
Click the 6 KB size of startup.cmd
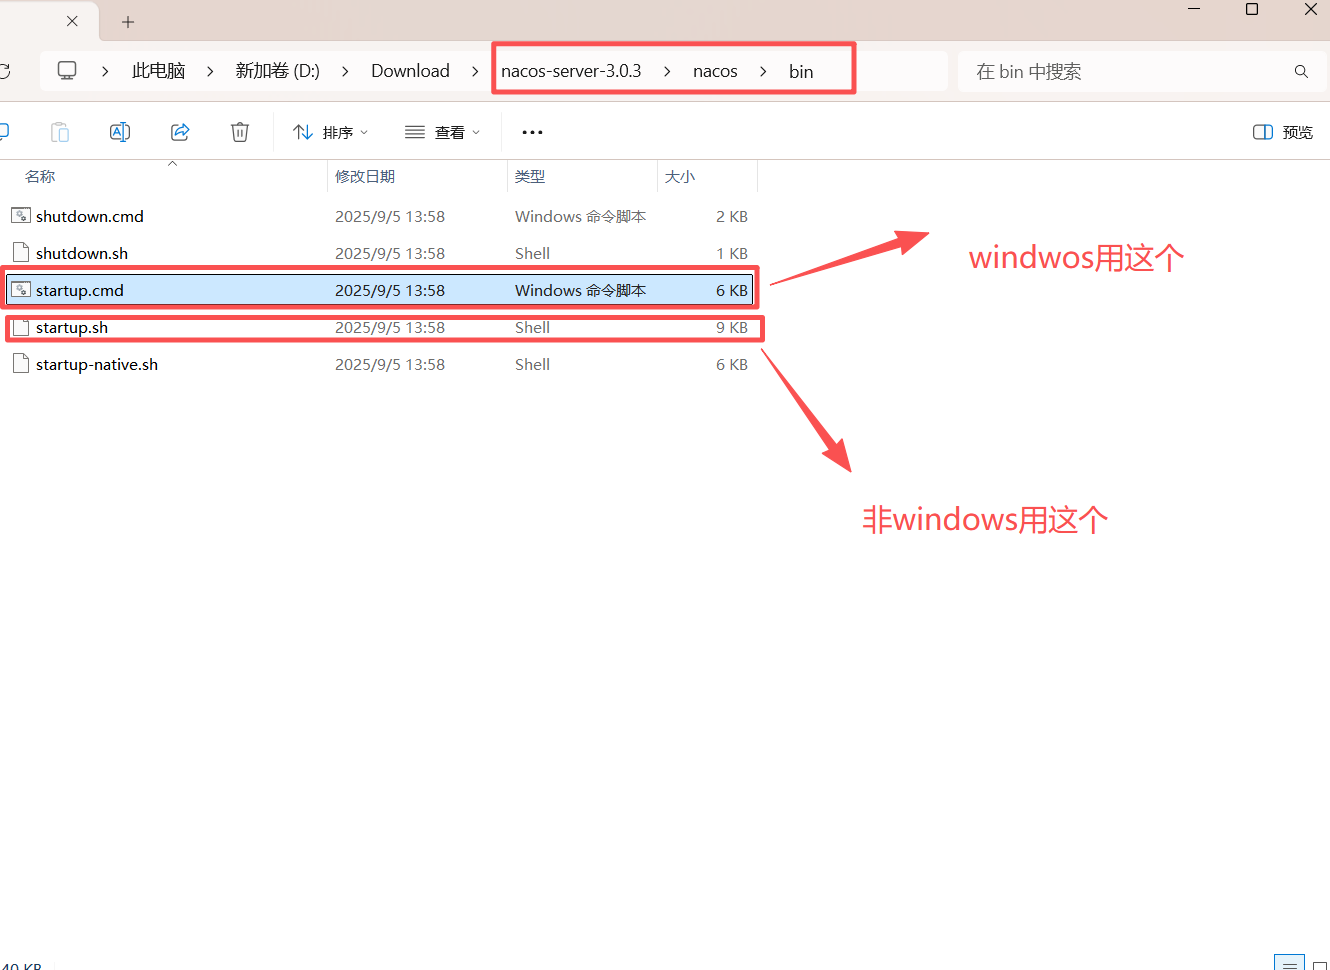pos(732,290)
